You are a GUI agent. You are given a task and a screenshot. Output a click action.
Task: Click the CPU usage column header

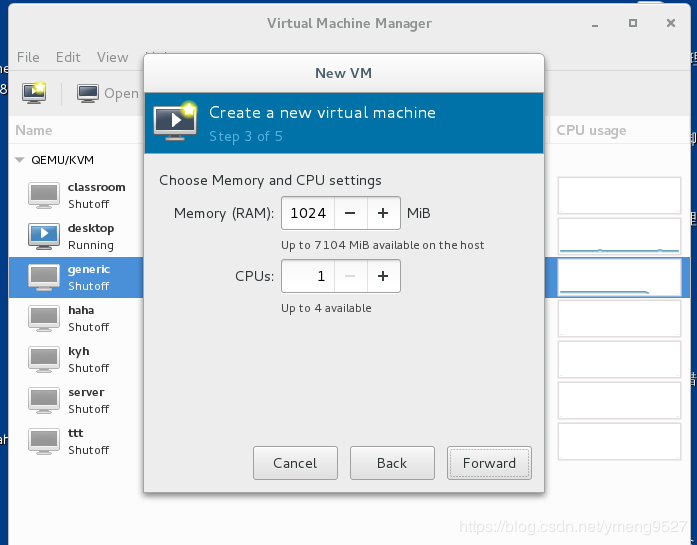tap(591, 130)
